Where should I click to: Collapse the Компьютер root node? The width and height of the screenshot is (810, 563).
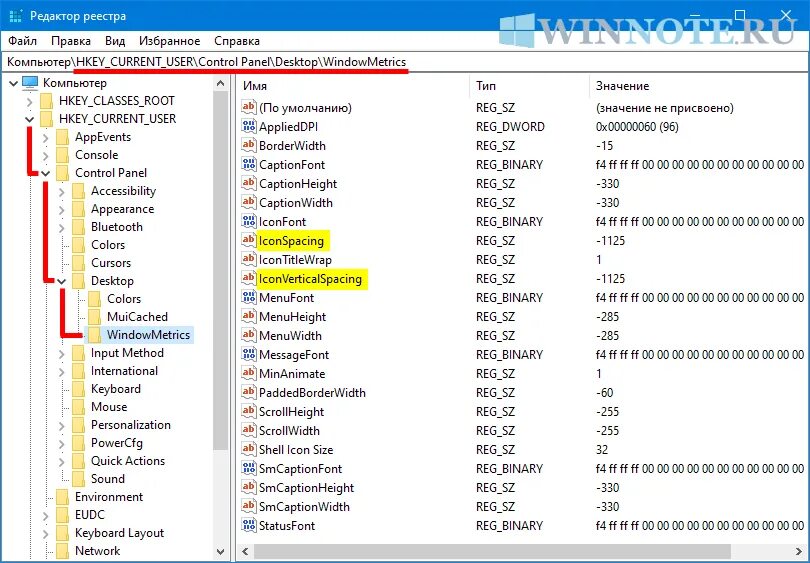(x=13, y=83)
